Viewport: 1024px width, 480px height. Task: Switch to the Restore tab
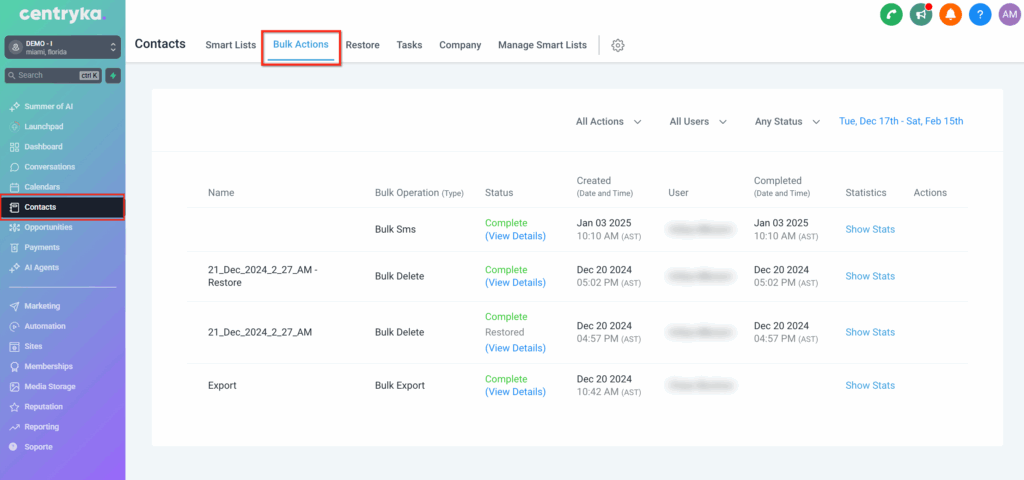362,46
